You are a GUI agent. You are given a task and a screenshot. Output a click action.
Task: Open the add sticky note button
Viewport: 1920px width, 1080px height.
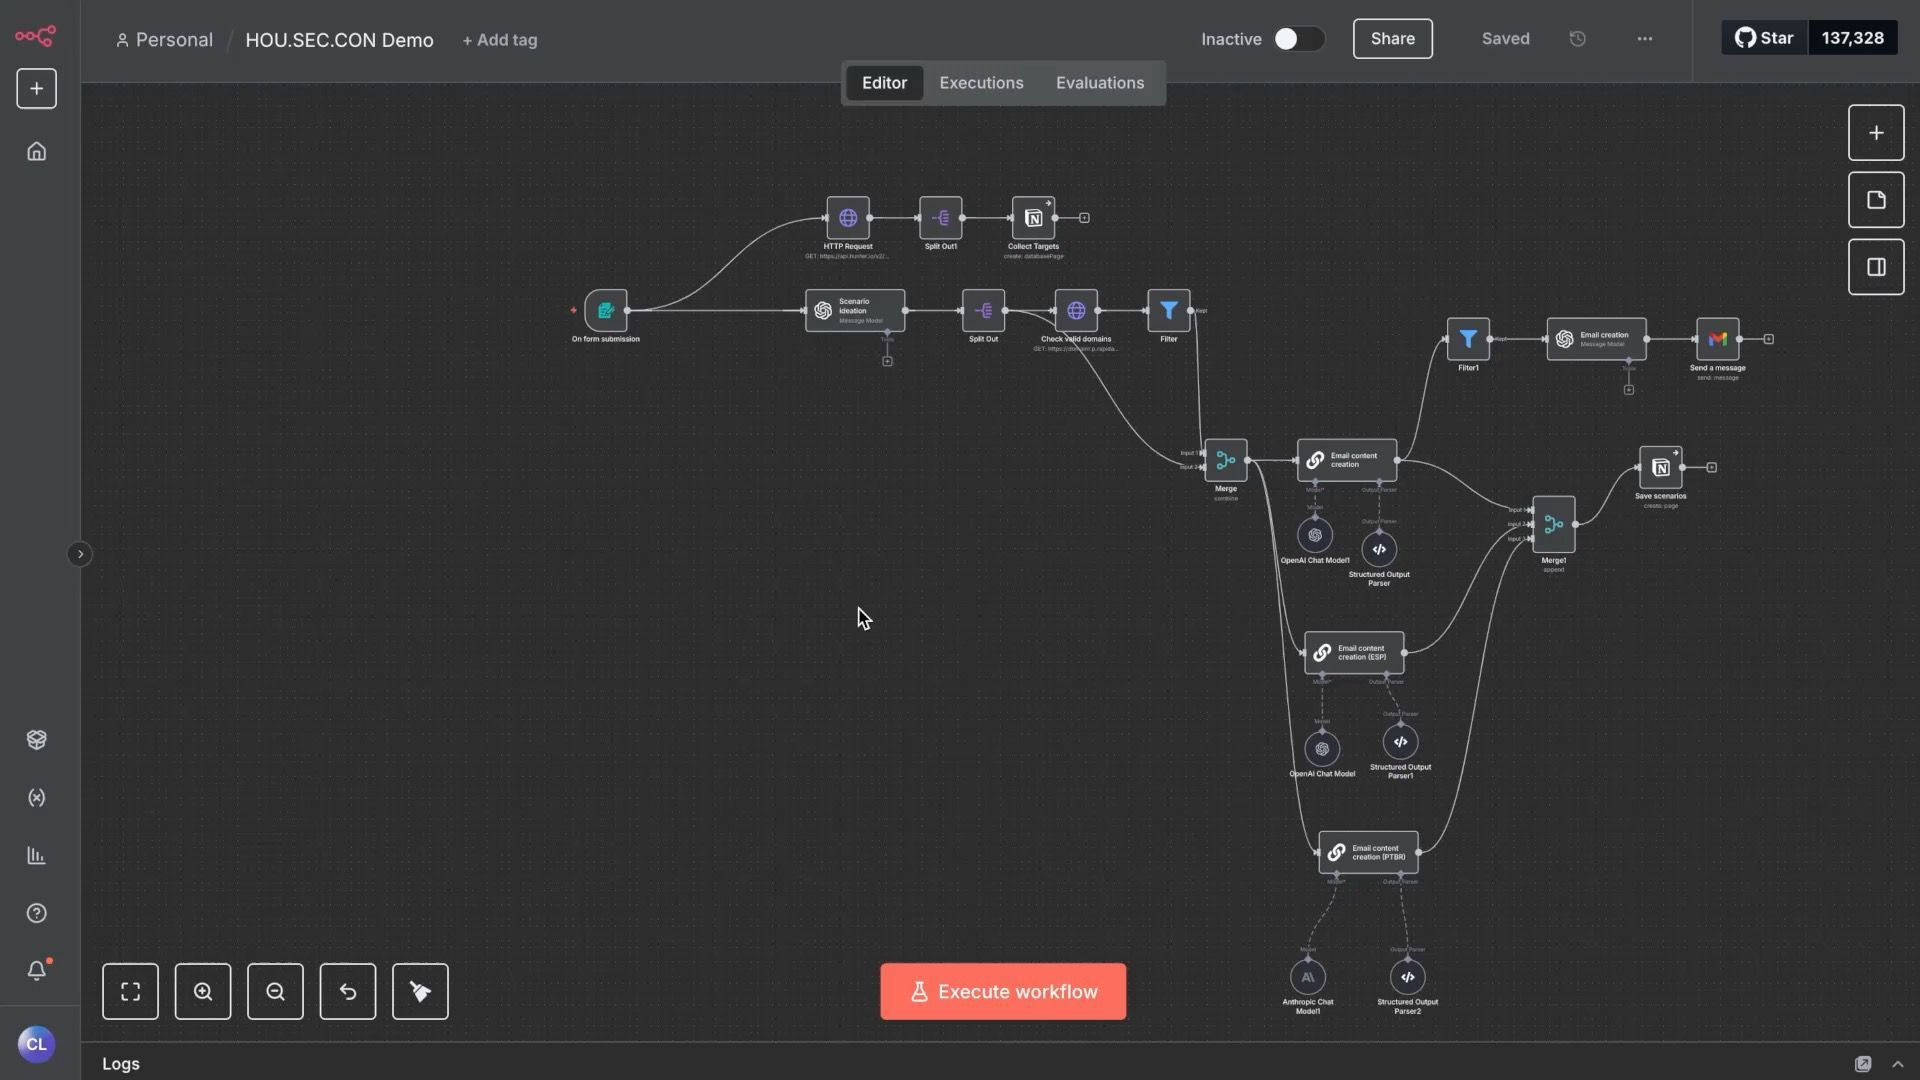click(x=1876, y=200)
